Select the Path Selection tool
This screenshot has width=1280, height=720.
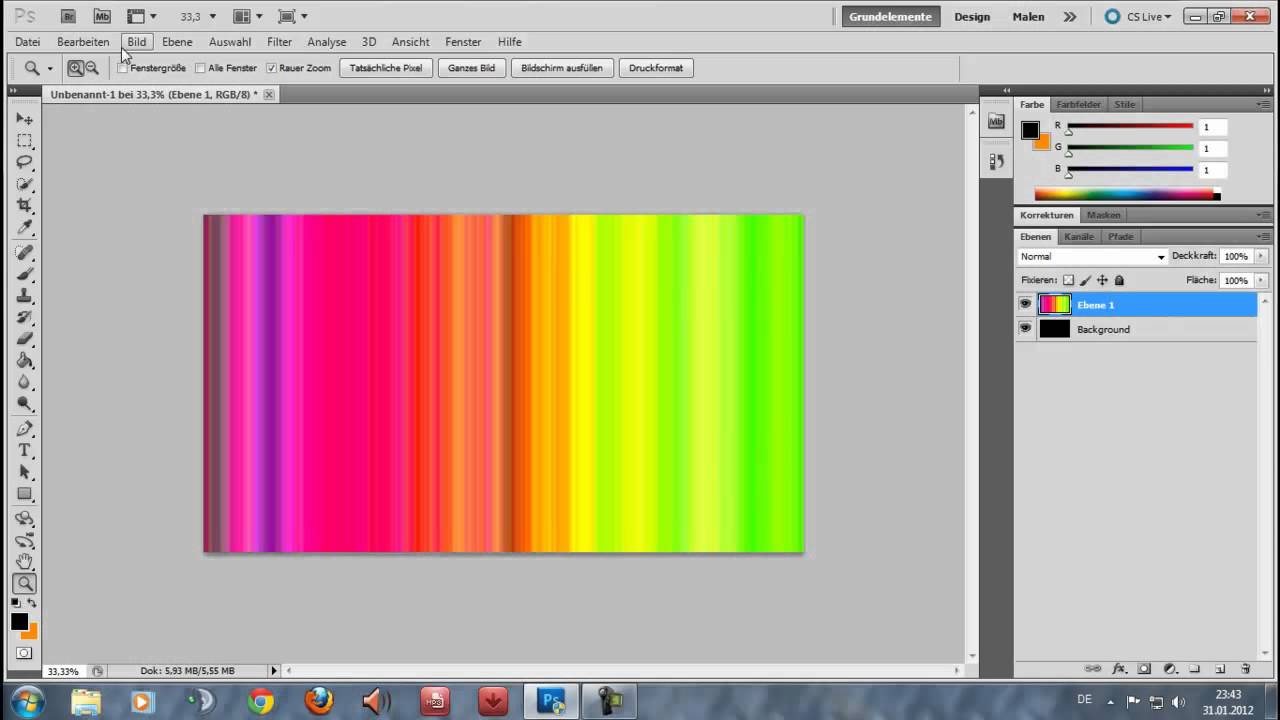point(25,472)
